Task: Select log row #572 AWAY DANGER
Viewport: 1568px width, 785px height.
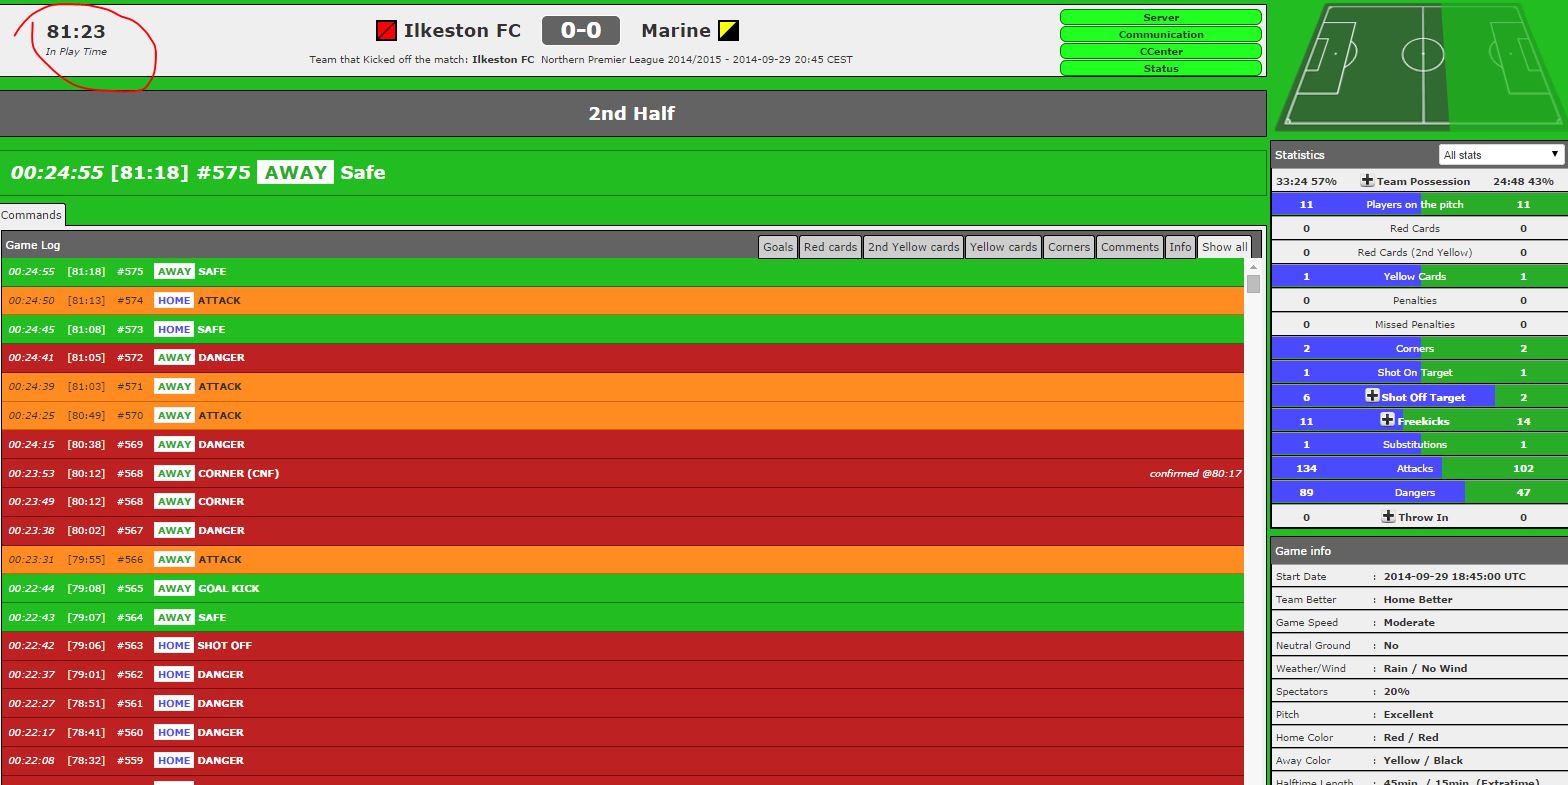Action: click(x=622, y=358)
